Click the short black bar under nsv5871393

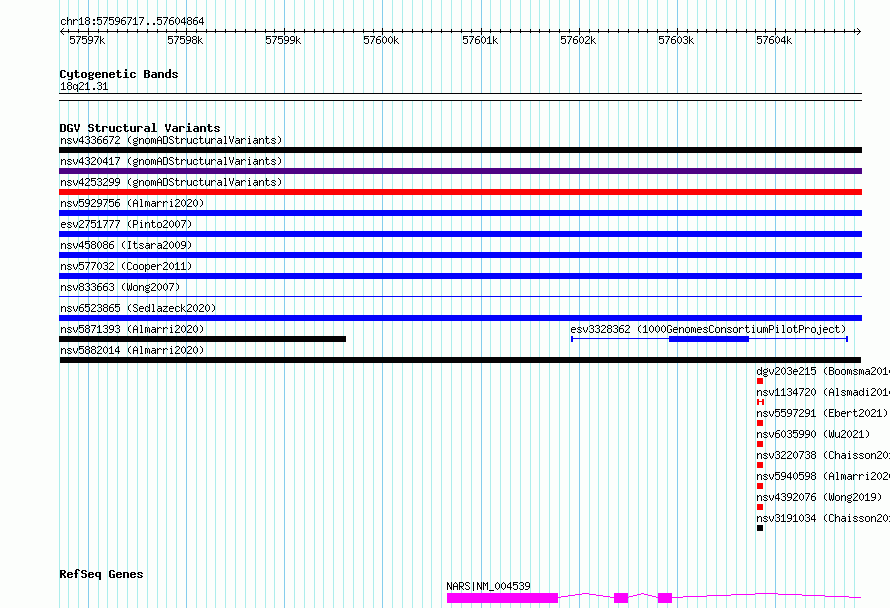(203, 339)
